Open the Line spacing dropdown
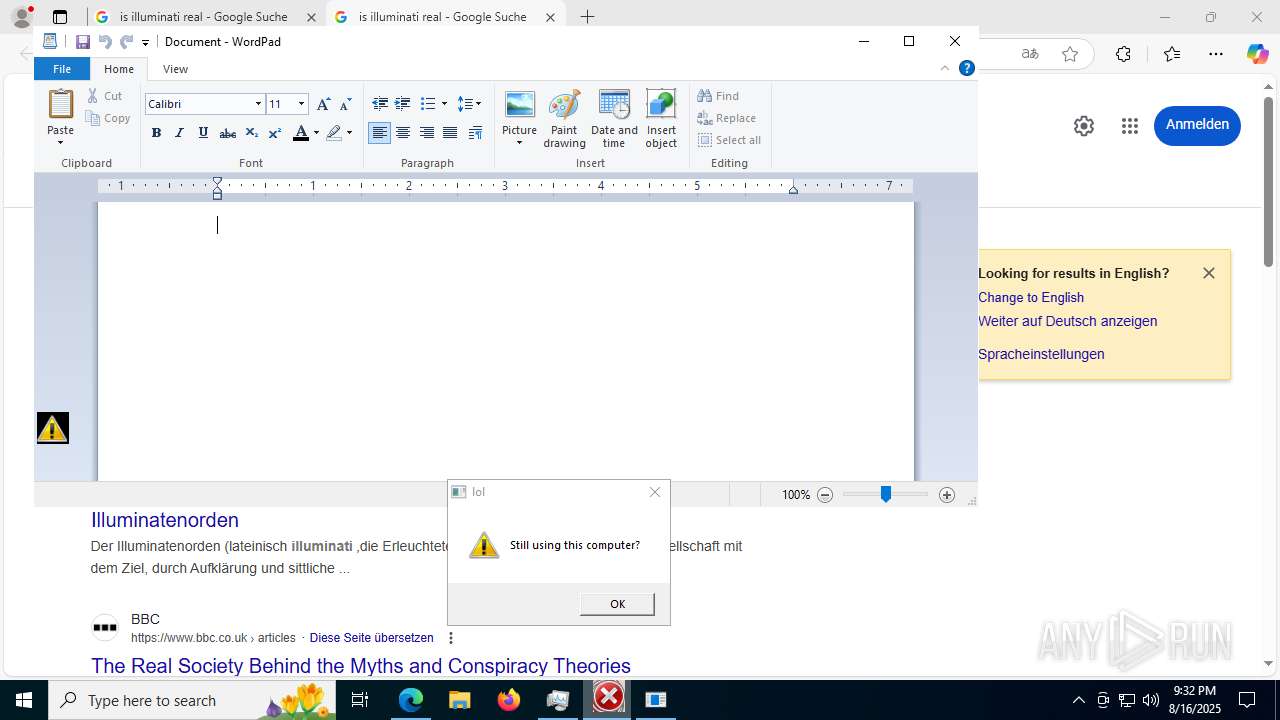 click(469, 104)
